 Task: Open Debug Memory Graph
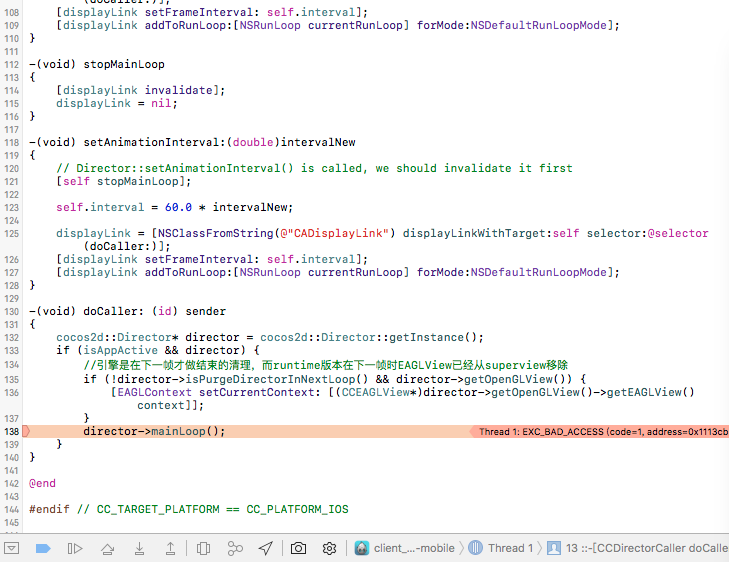[235, 549]
